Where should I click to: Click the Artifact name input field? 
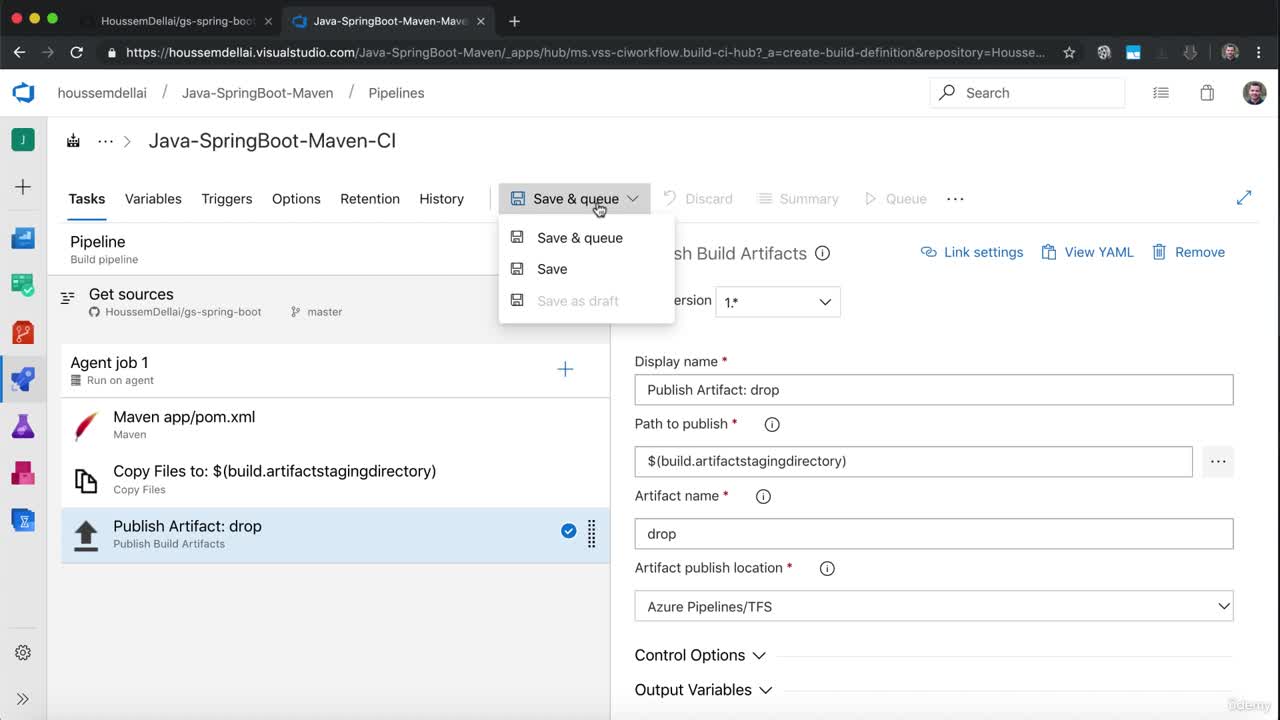tap(934, 534)
